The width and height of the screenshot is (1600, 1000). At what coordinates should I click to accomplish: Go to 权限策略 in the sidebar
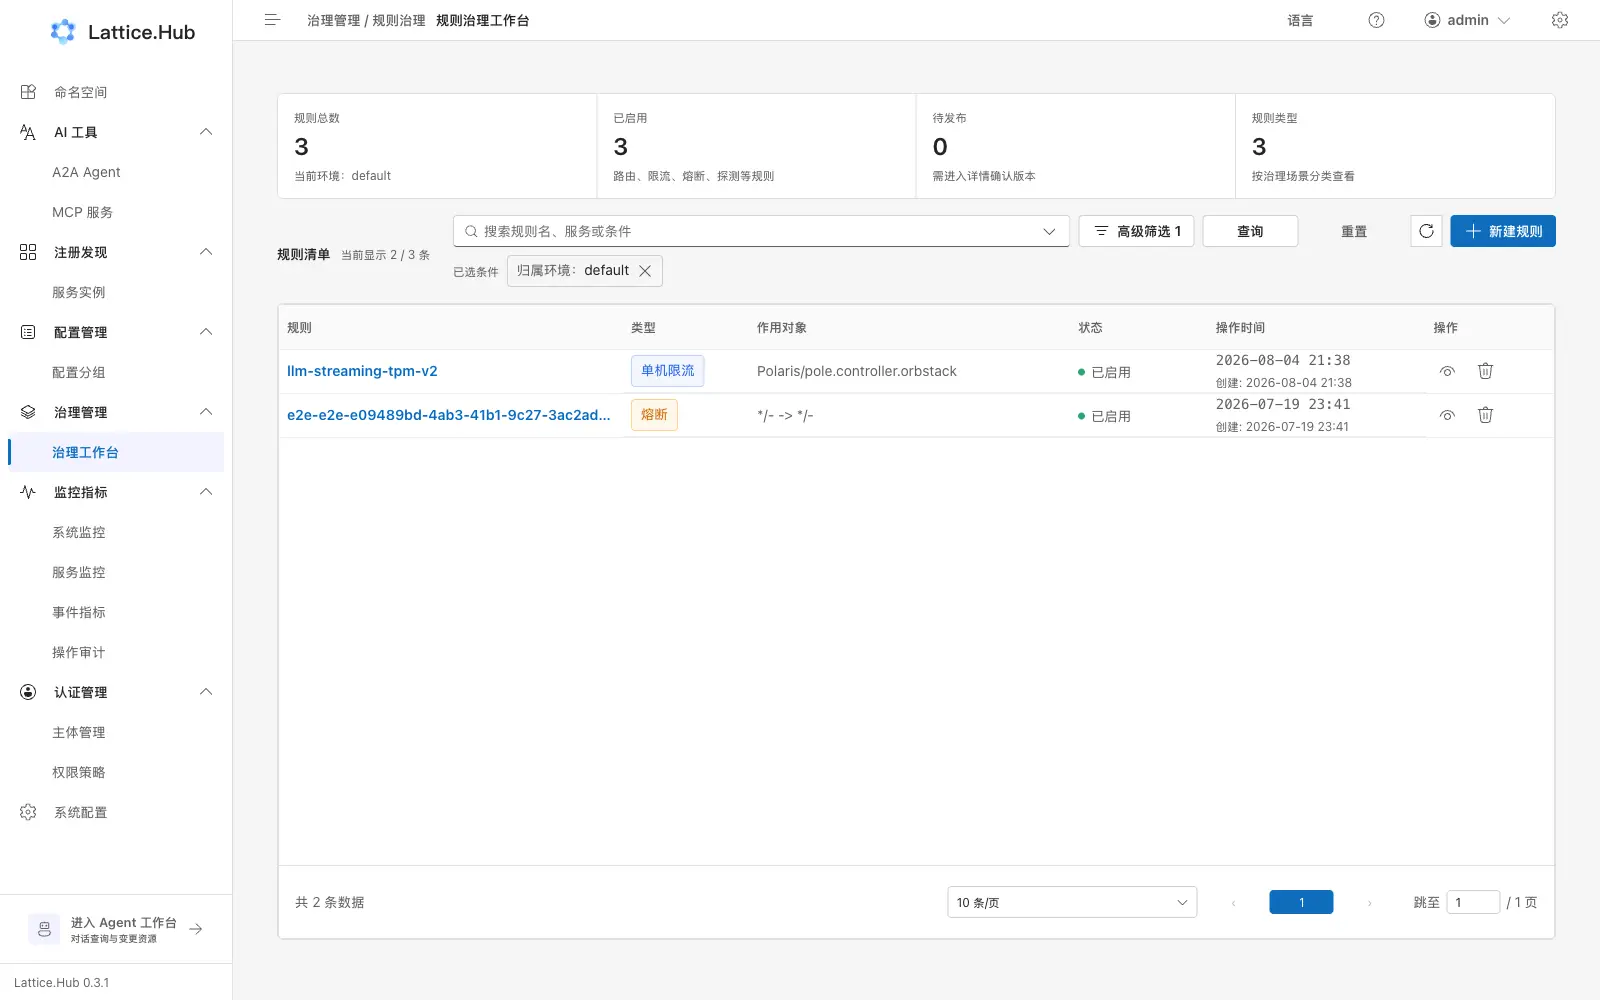tap(116, 772)
